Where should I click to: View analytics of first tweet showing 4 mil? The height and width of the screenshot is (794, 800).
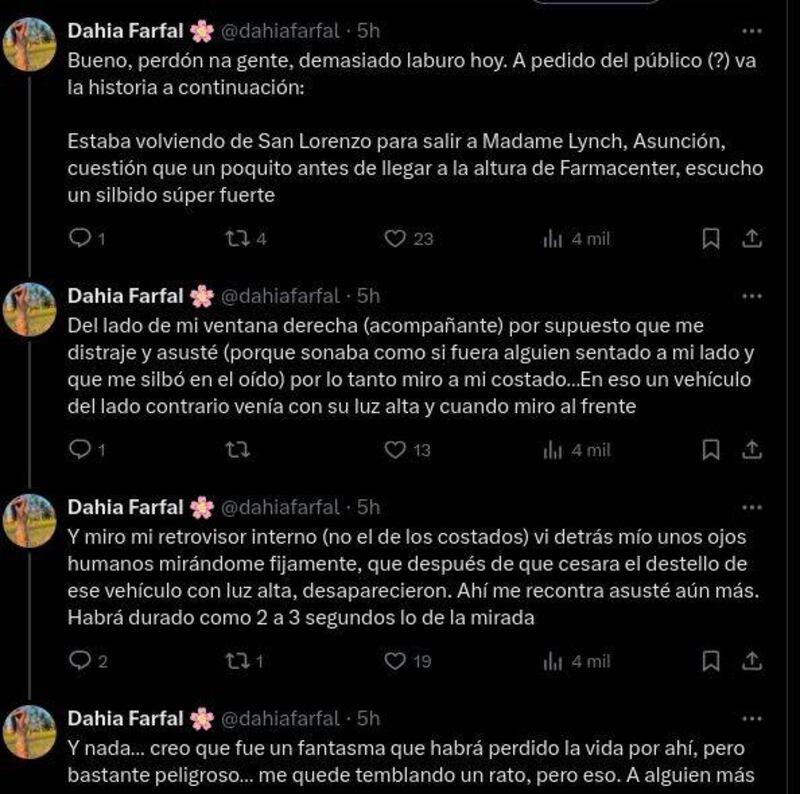pyautogui.click(x=577, y=238)
